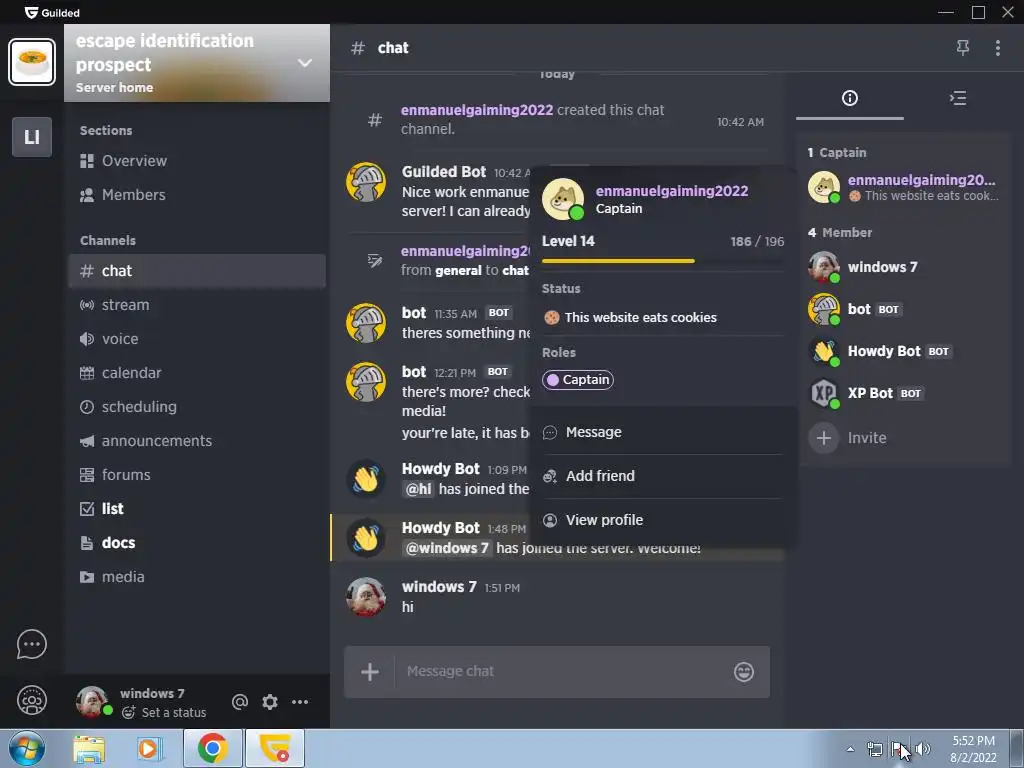This screenshot has height=768, width=1024.
Task: Switch to the thread list tab icon
Action: [x=958, y=98]
